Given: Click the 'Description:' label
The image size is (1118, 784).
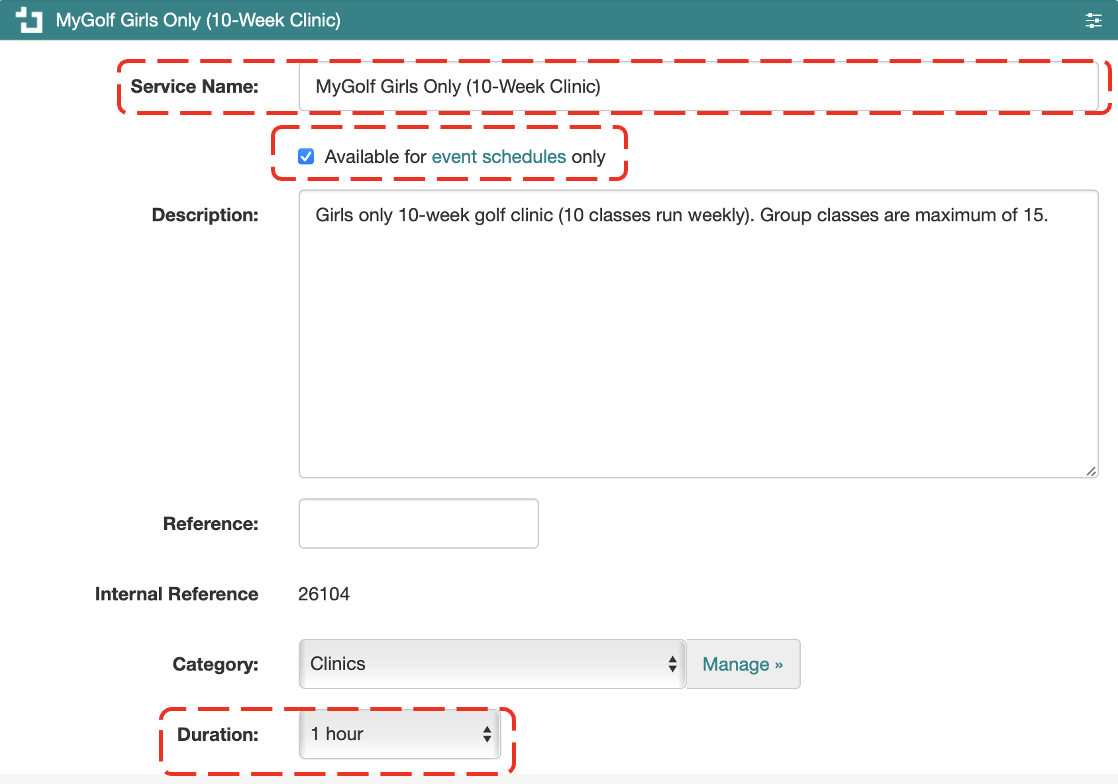Looking at the screenshot, I should point(205,215).
